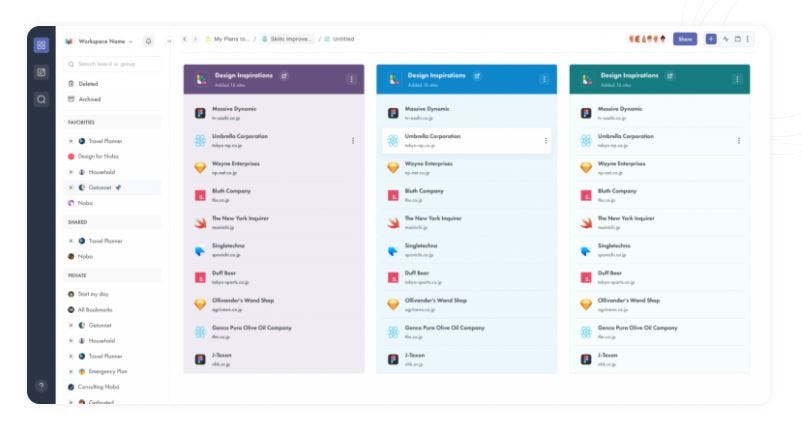Screen dimensions: 802x435
Task: Expand Travel Planner under Shared
Action: 71,241
